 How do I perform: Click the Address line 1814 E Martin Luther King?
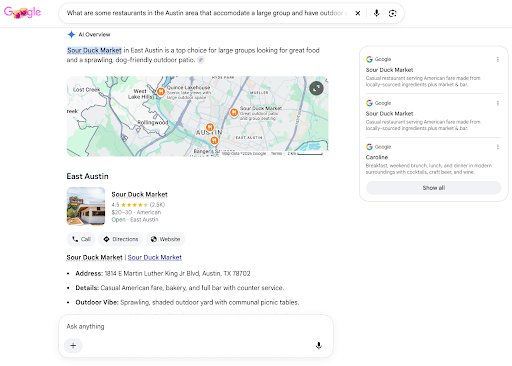coord(163,273)
